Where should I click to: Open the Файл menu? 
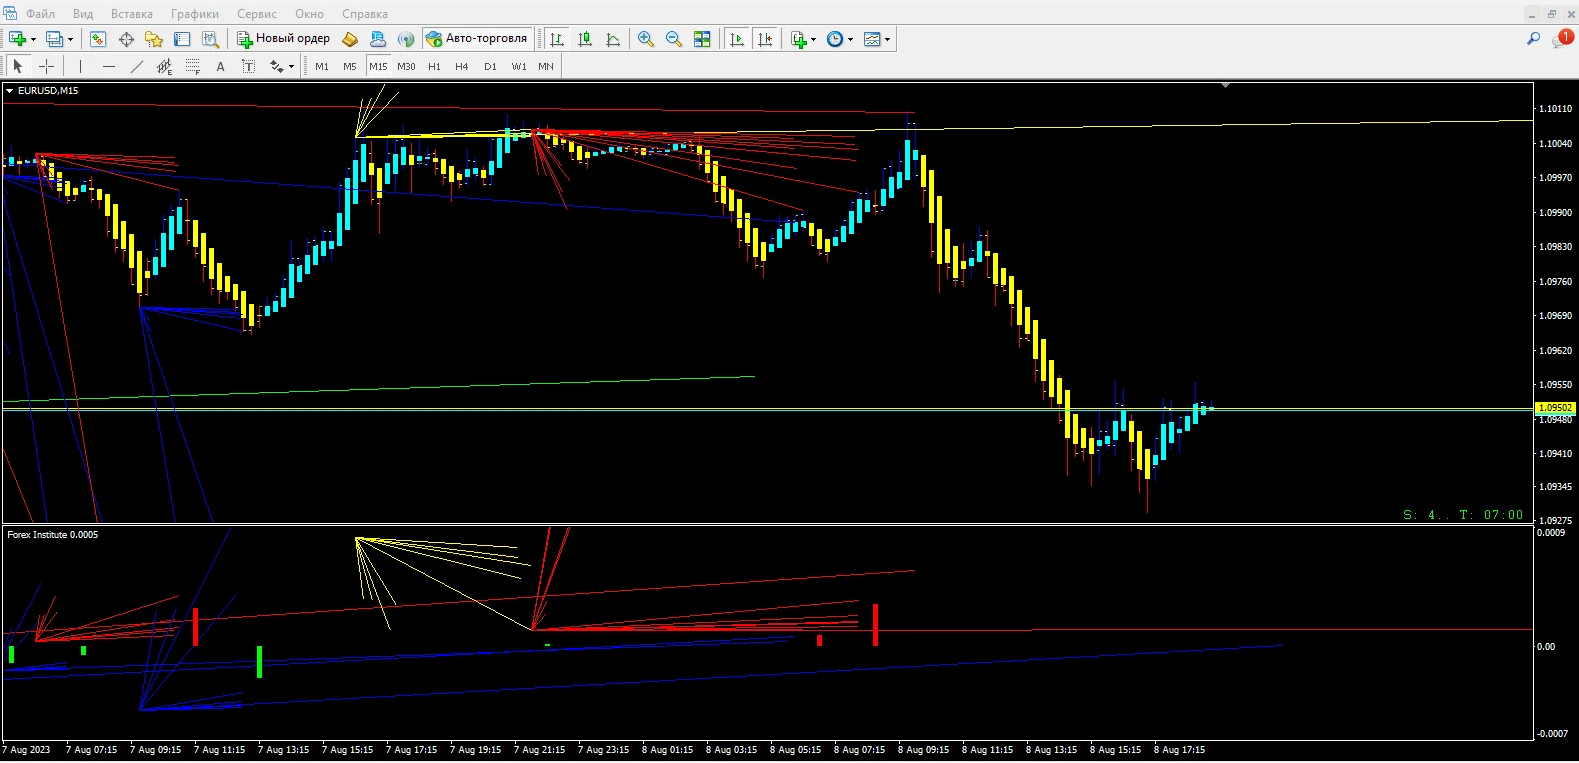pyautogui.click(x=40, y=14)
